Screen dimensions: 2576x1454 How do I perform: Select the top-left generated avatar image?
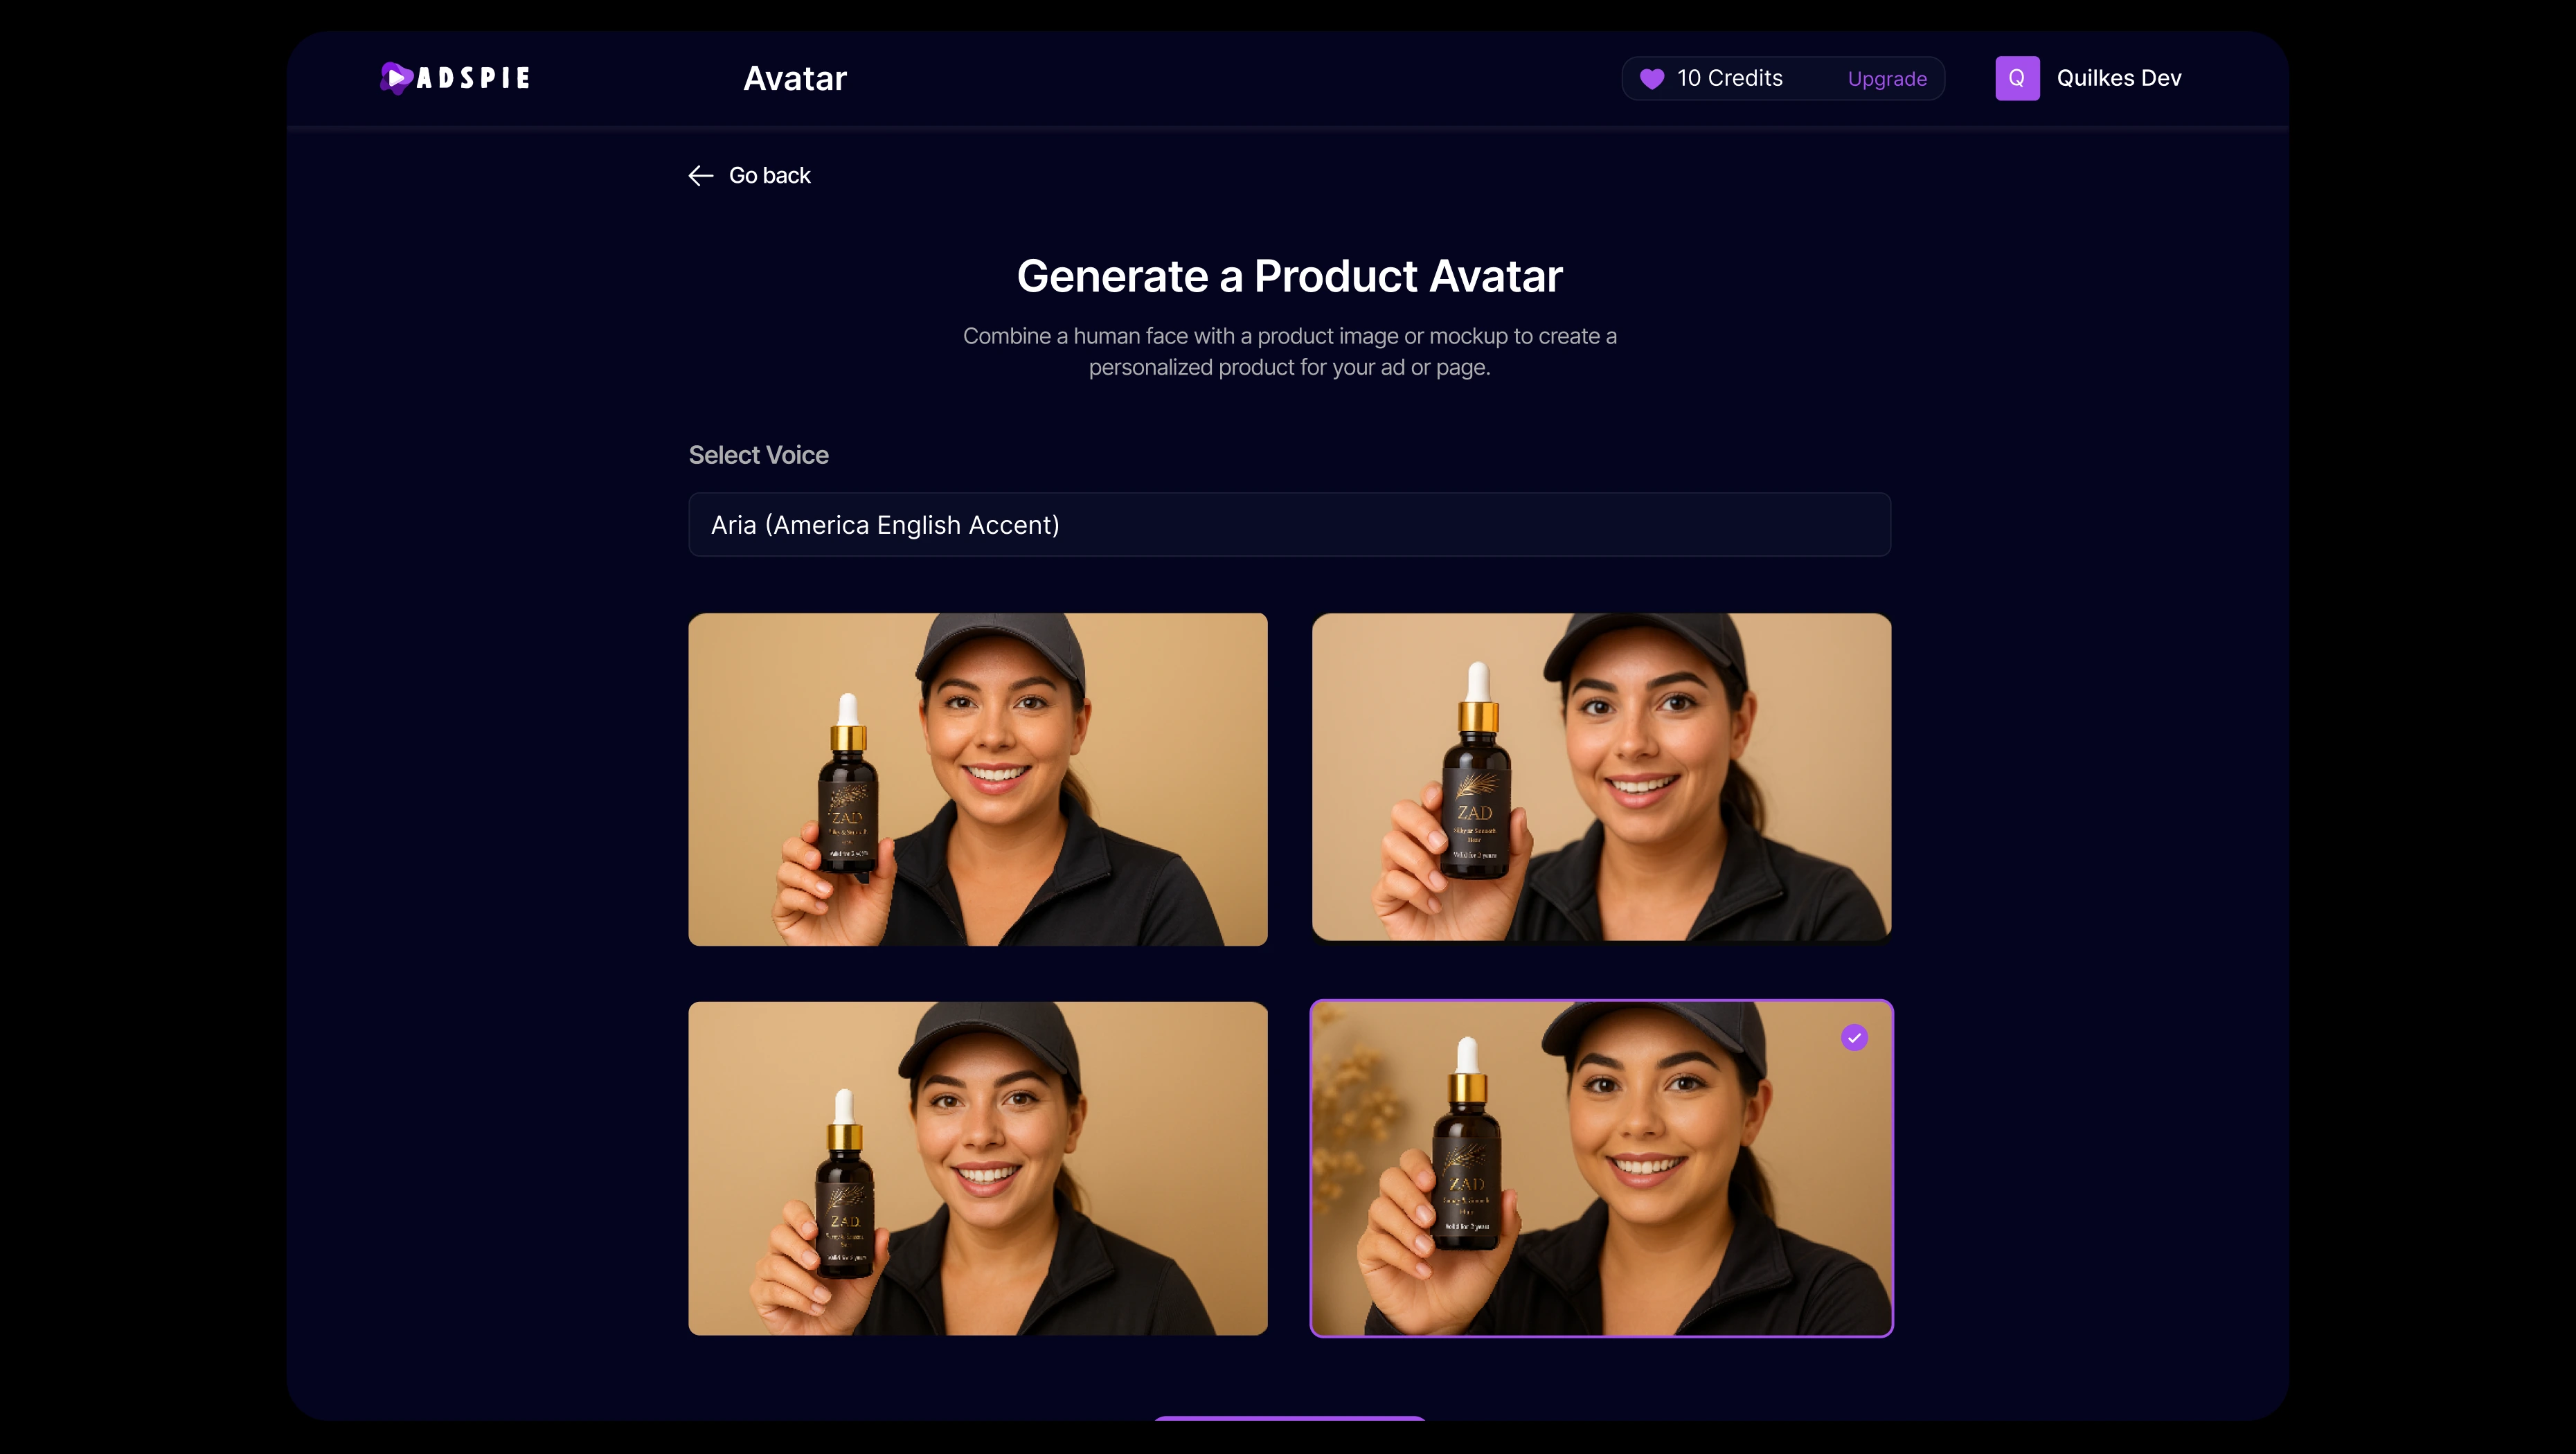[977, 779]
